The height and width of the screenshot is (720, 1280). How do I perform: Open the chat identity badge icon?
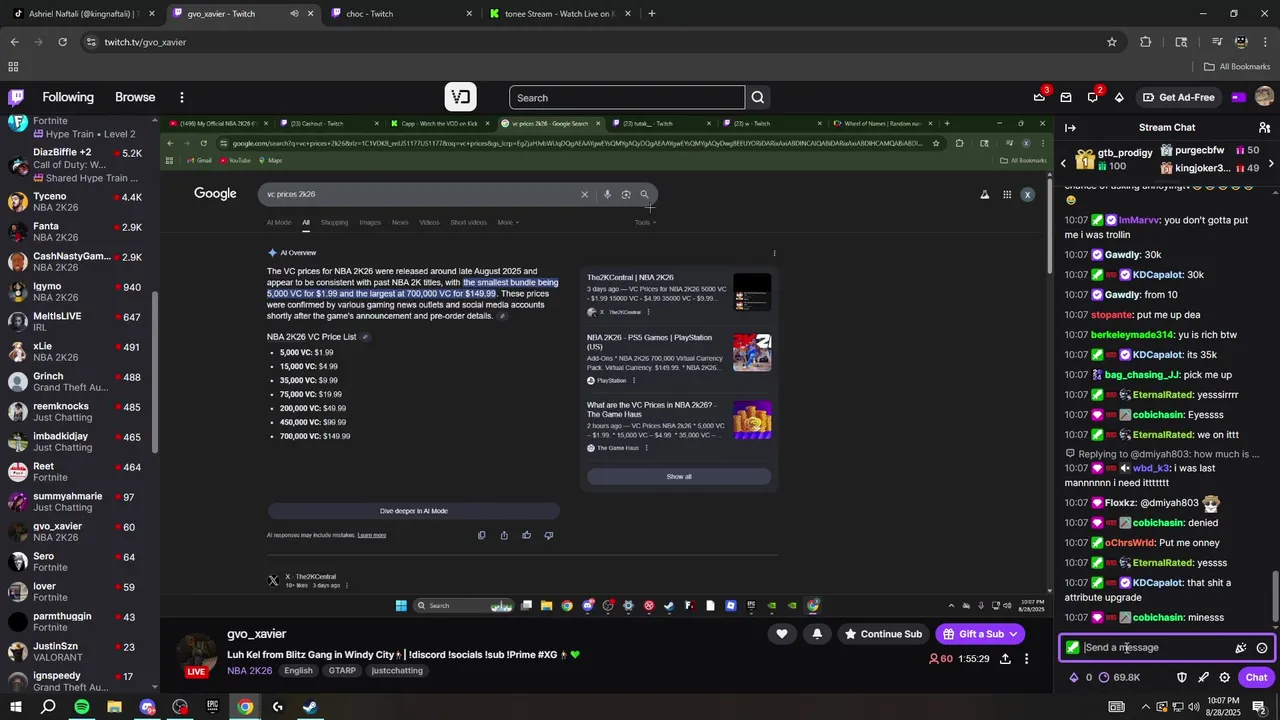(x=1073, y=648)
